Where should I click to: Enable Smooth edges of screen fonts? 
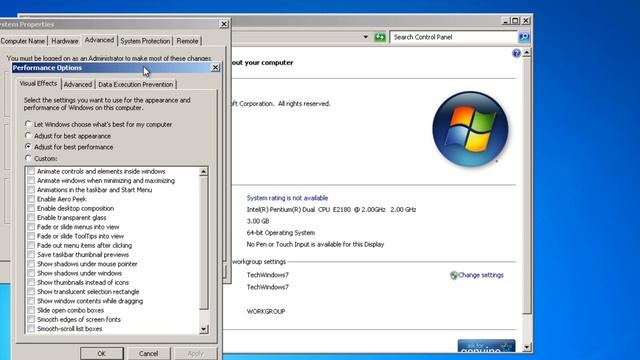[31, 319]
